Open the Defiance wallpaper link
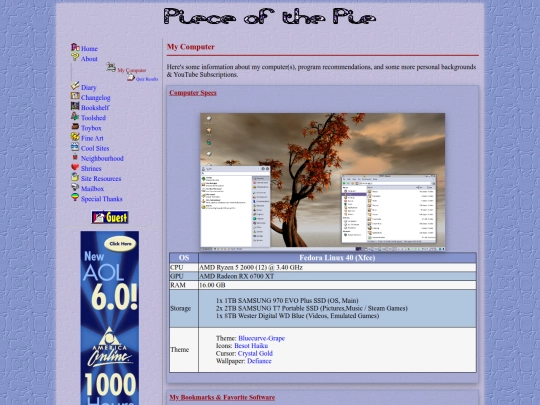 [x=259, y=361]
